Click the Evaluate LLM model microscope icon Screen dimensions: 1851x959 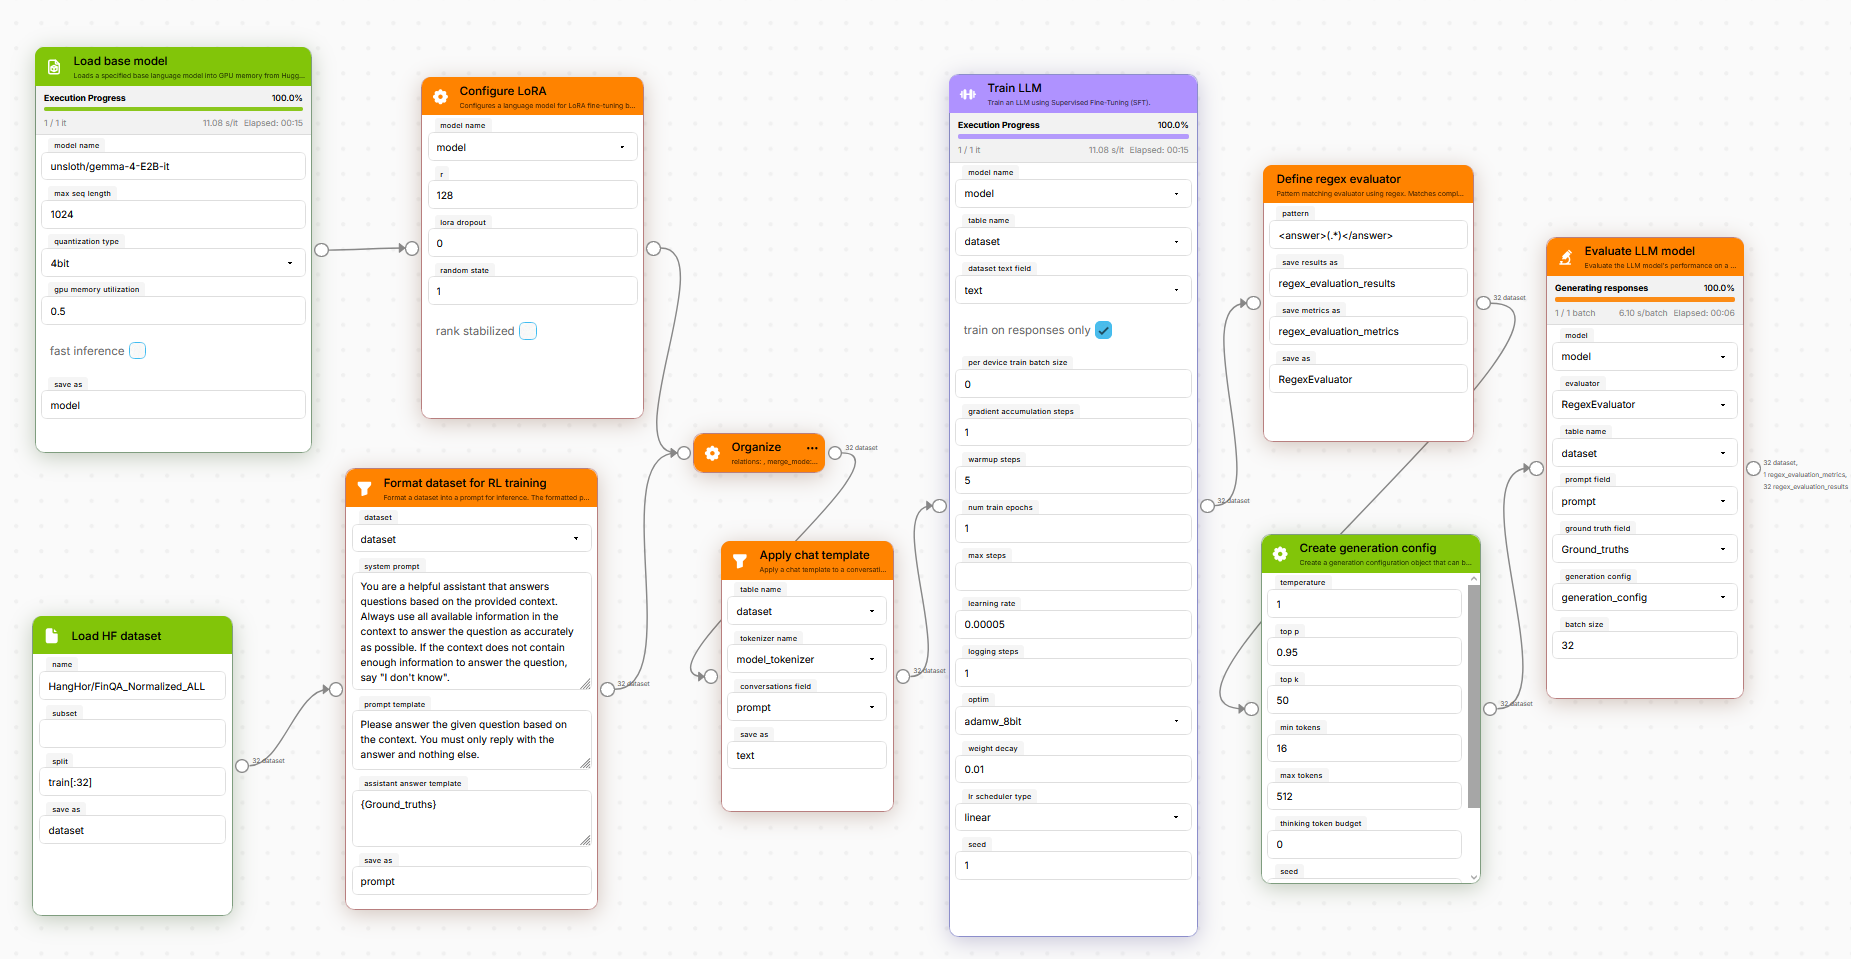coord(1565,257)
